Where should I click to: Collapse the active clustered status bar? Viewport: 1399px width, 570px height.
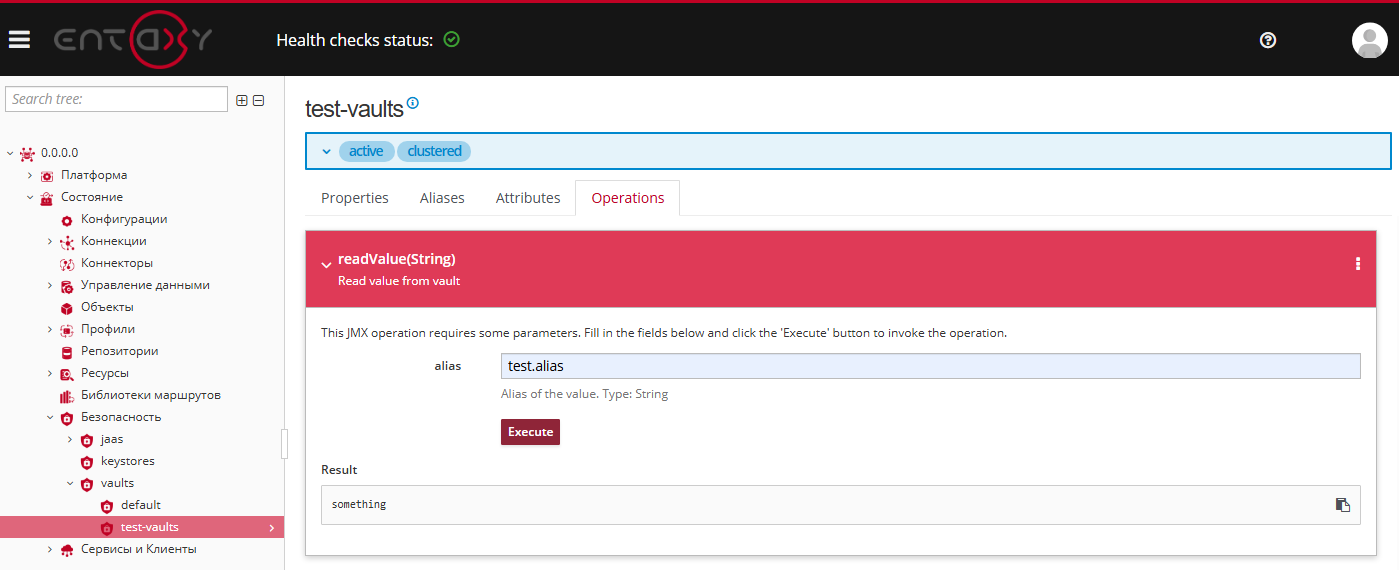coord(326,152)
